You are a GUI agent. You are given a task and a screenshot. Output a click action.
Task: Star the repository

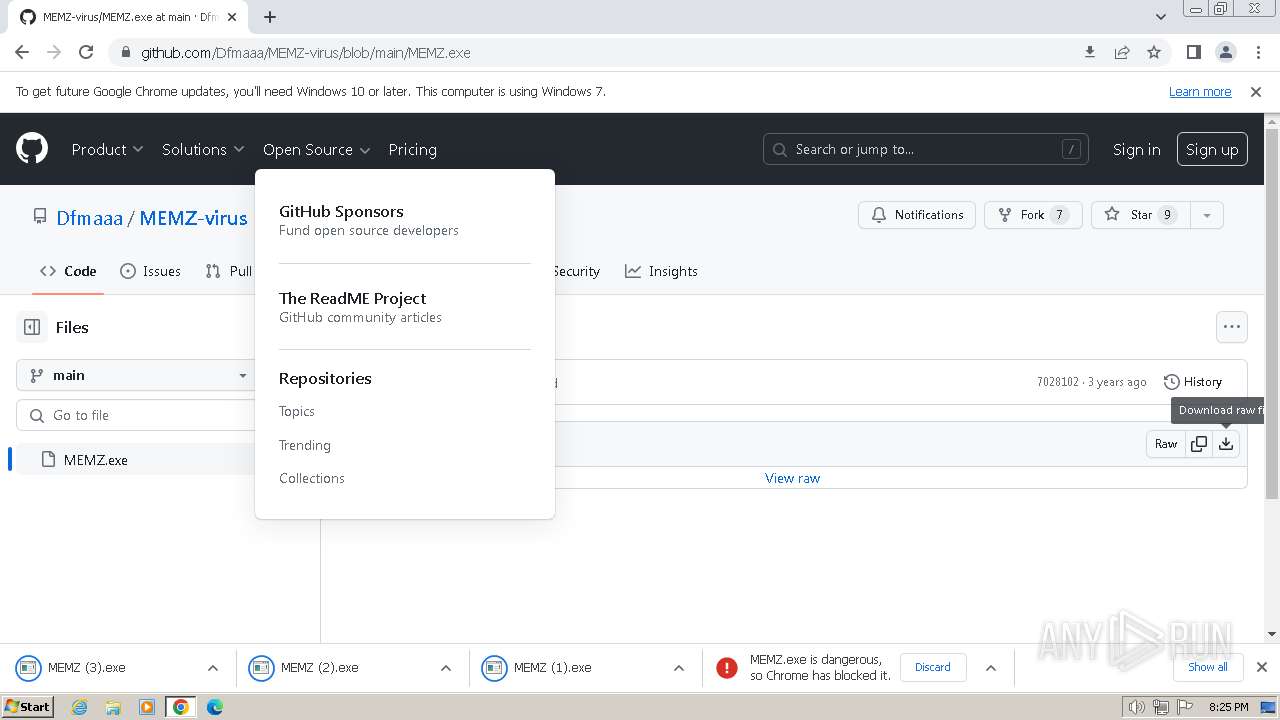pyautogui.click(x=1141, y=215)
